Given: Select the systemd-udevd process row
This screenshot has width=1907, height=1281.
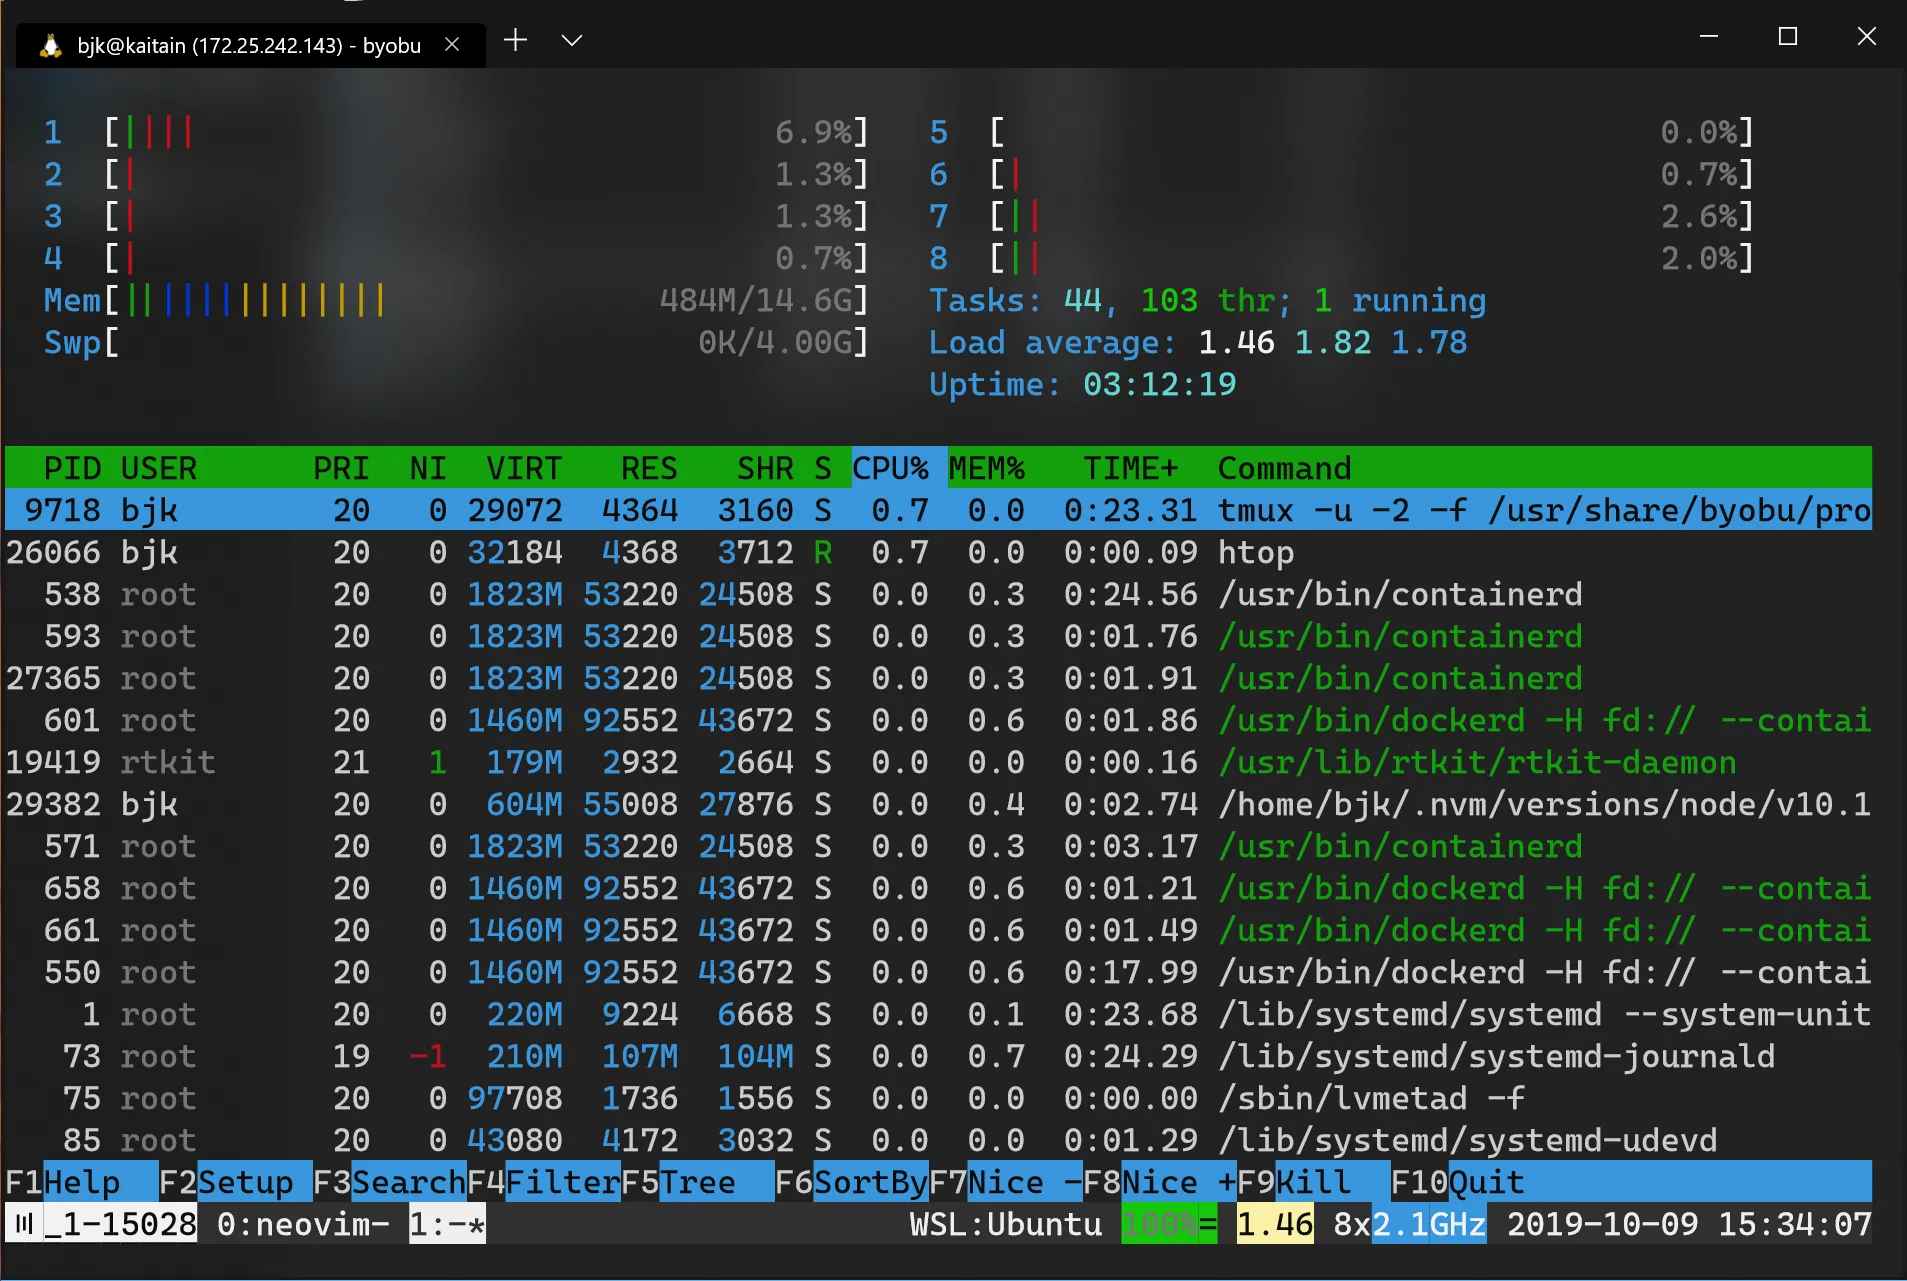Looking at the screenshot, I should (938, 1140).
